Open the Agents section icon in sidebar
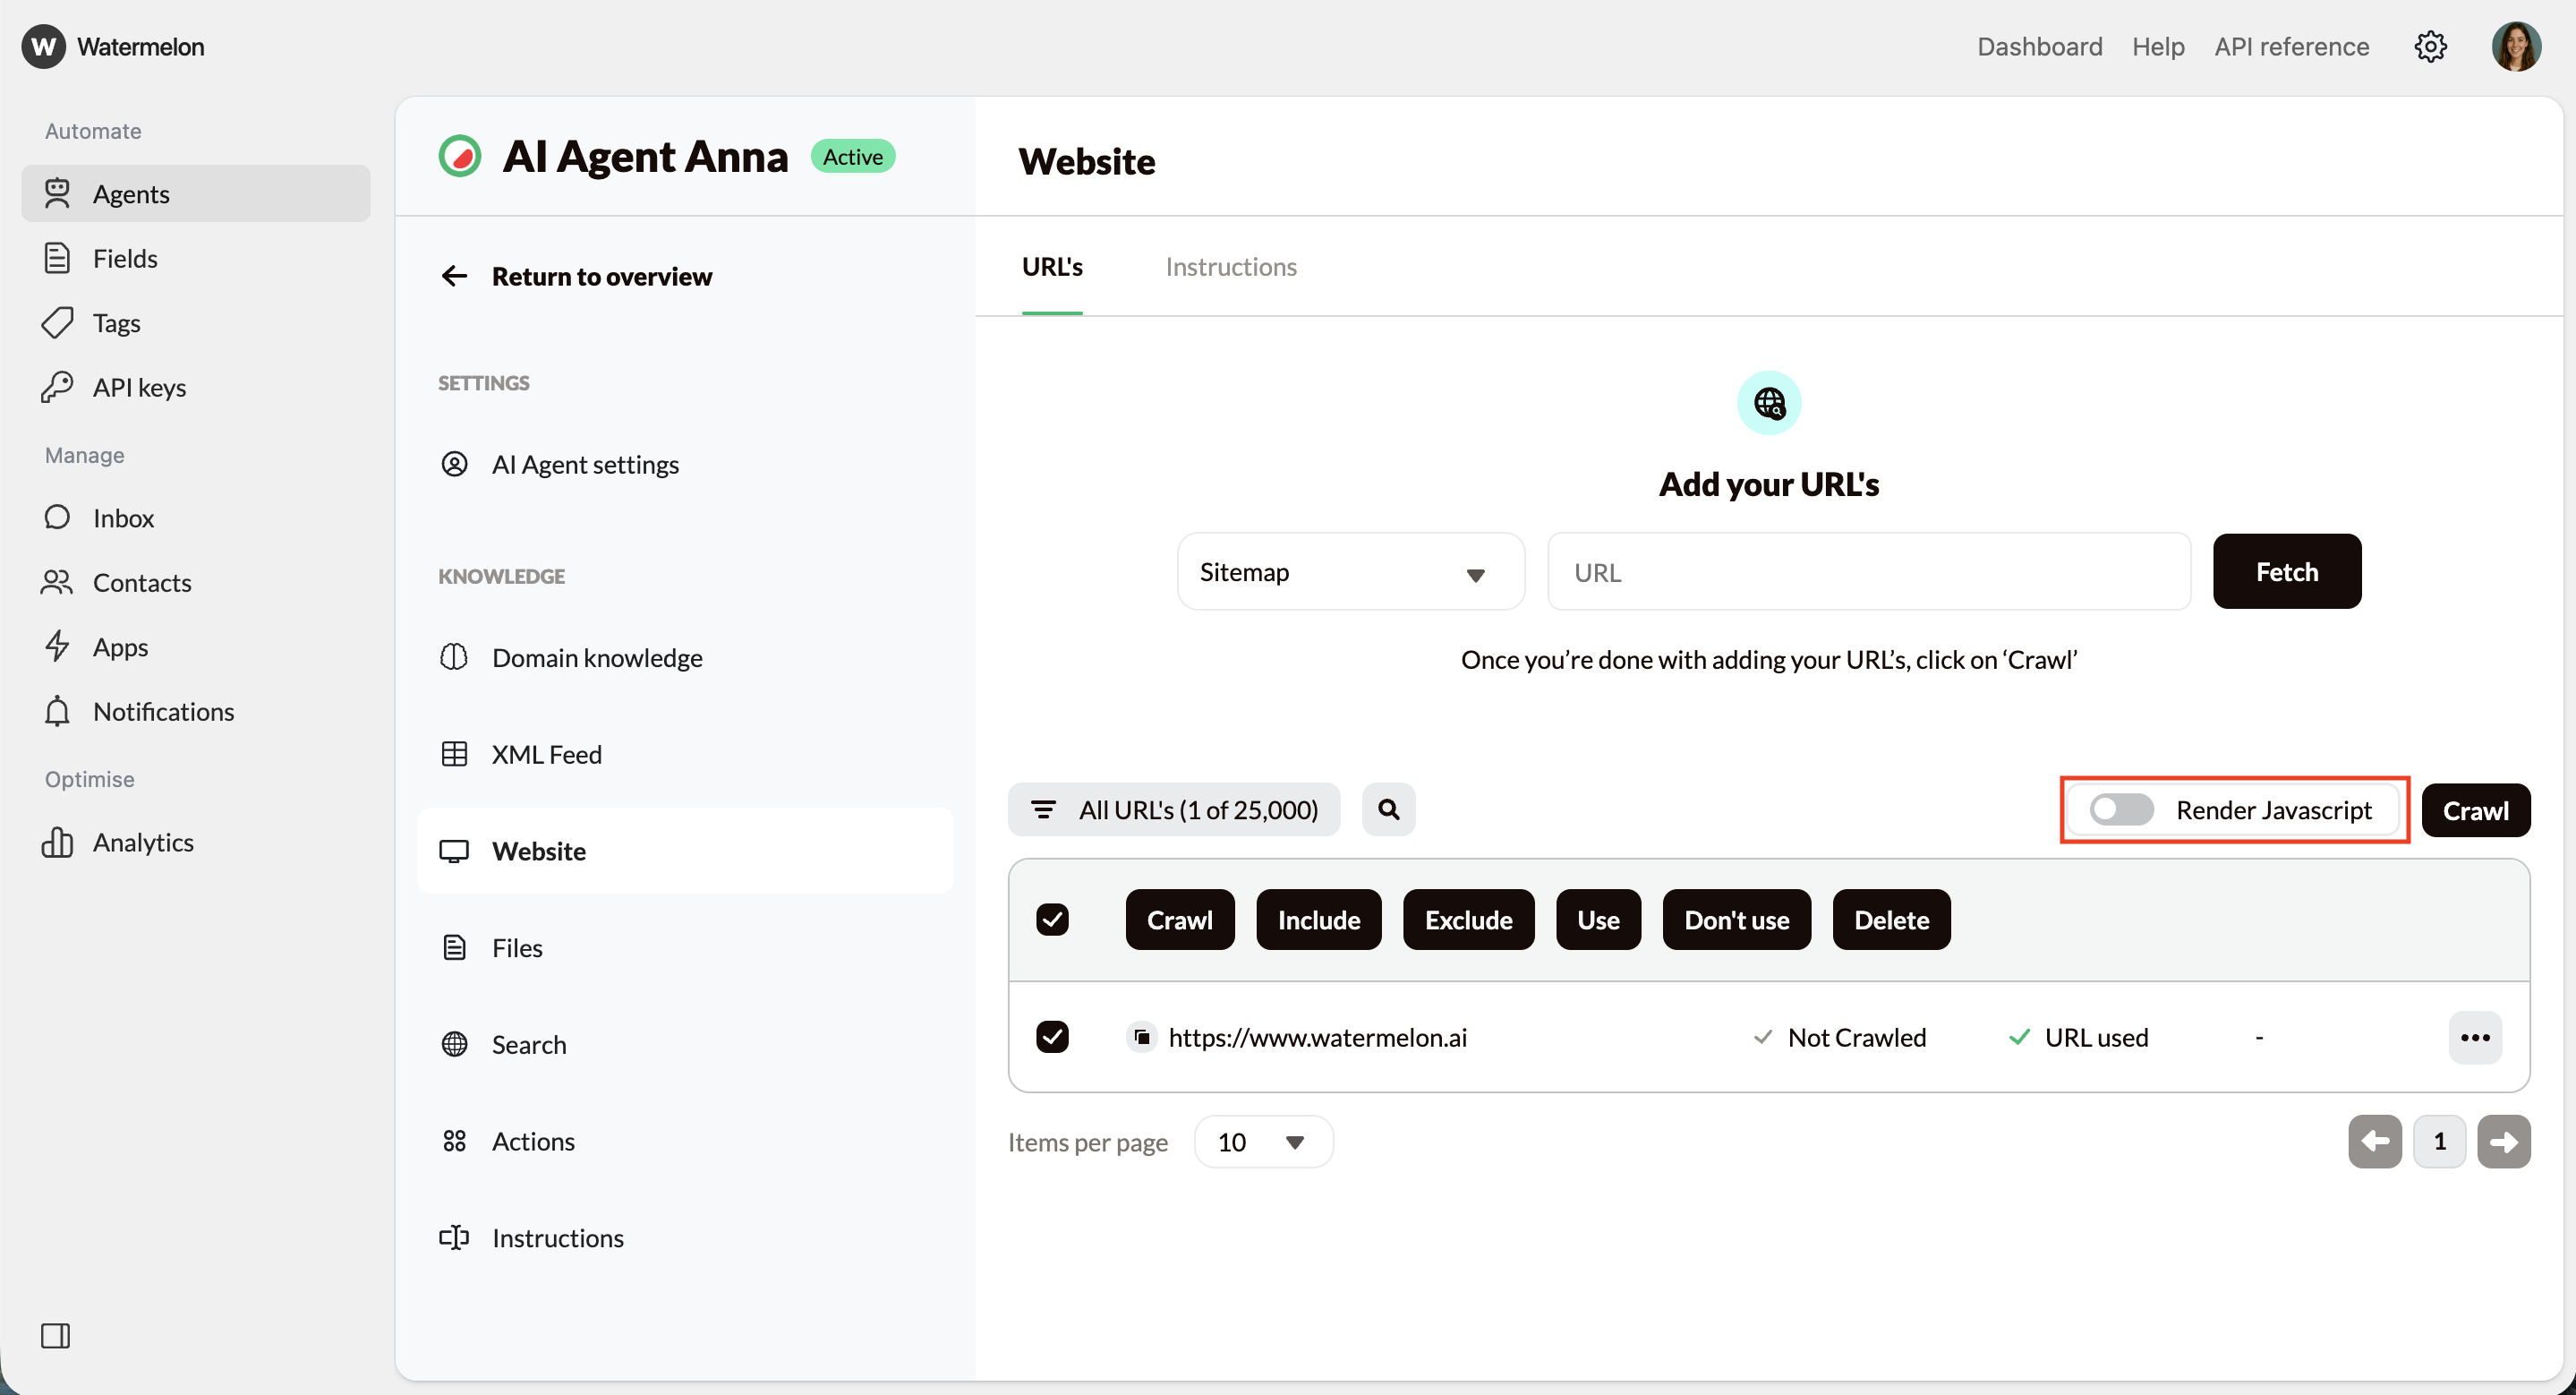The image size is (2576, 1395). click(58, 194)
